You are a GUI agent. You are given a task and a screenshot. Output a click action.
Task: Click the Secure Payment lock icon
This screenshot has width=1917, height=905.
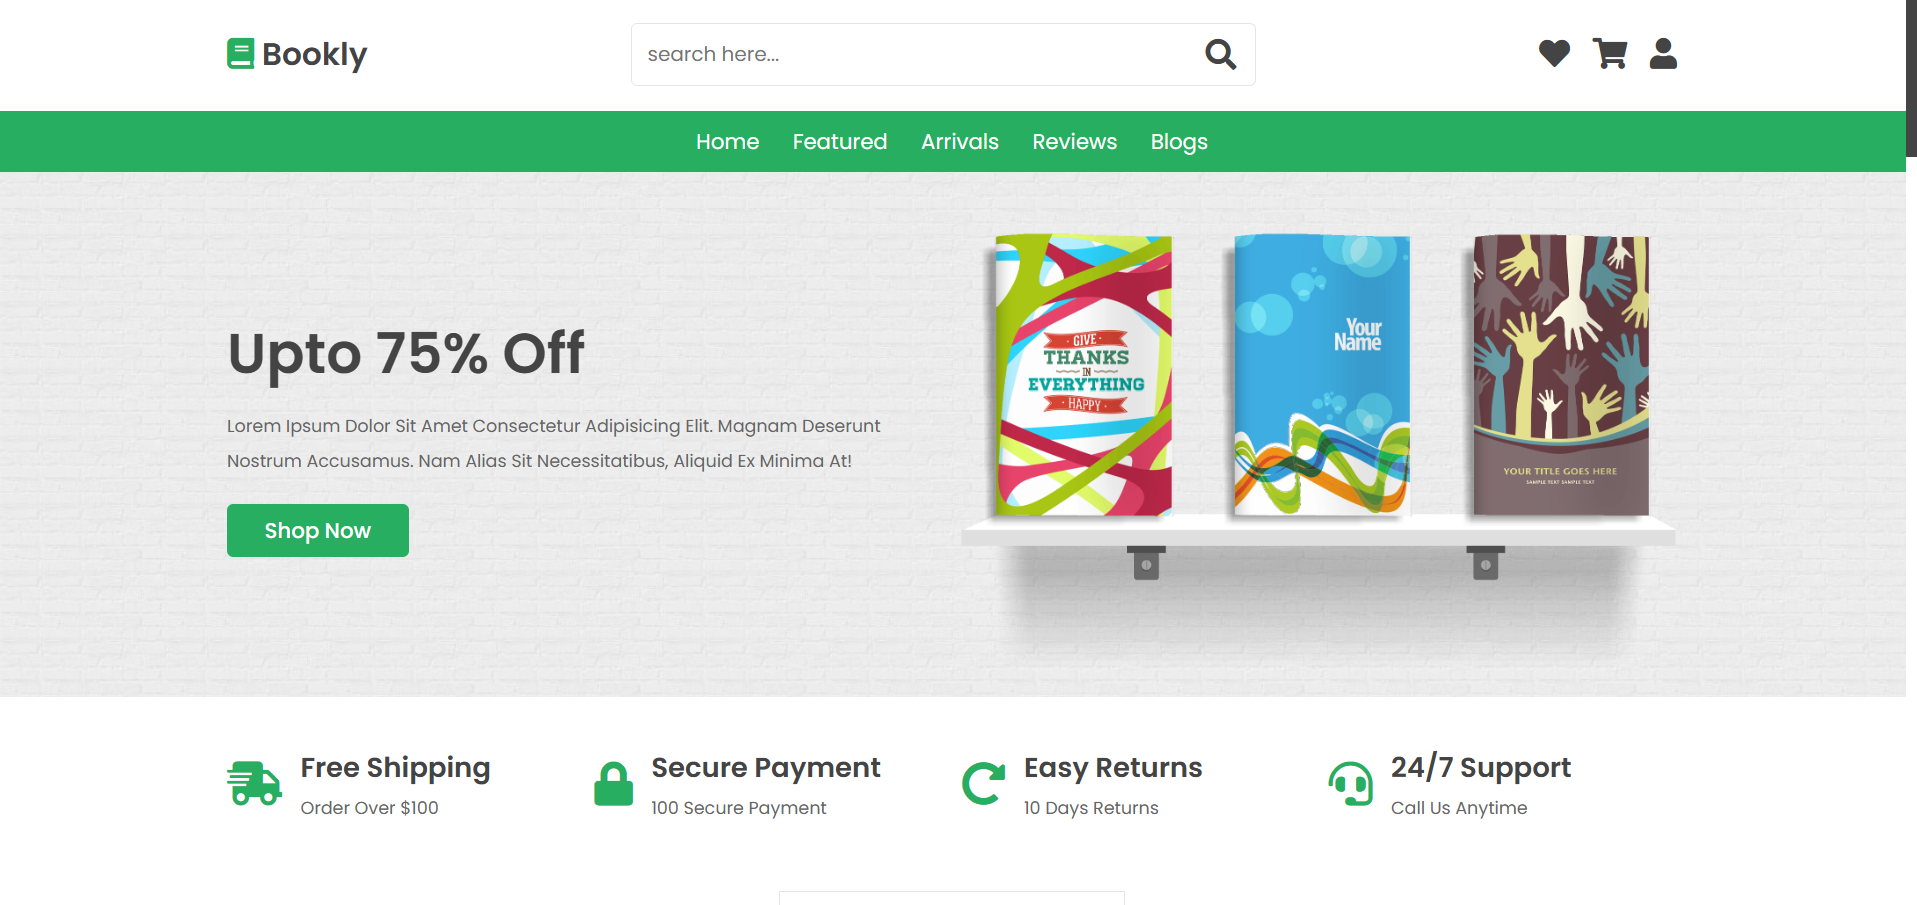tap(614, 783)
